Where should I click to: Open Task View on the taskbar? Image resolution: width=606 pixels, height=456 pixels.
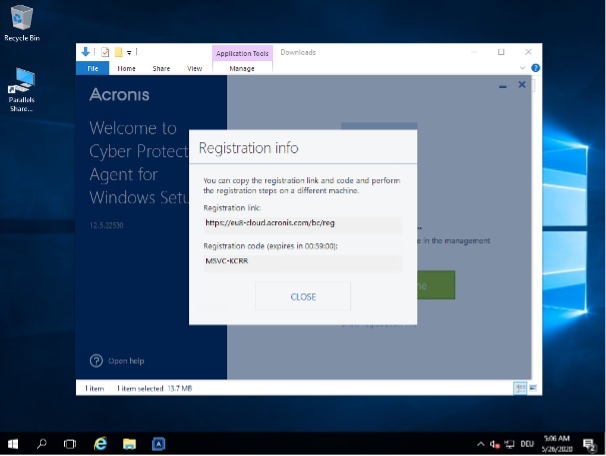coord(70,444)
